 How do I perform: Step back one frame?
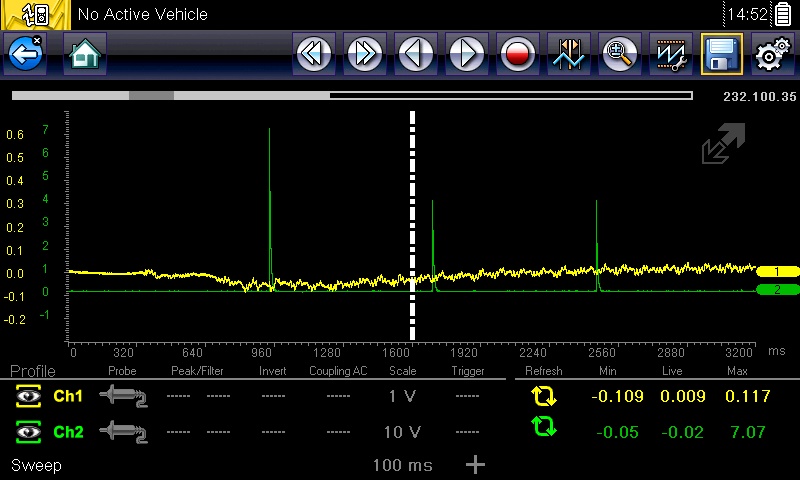point(416,53)
